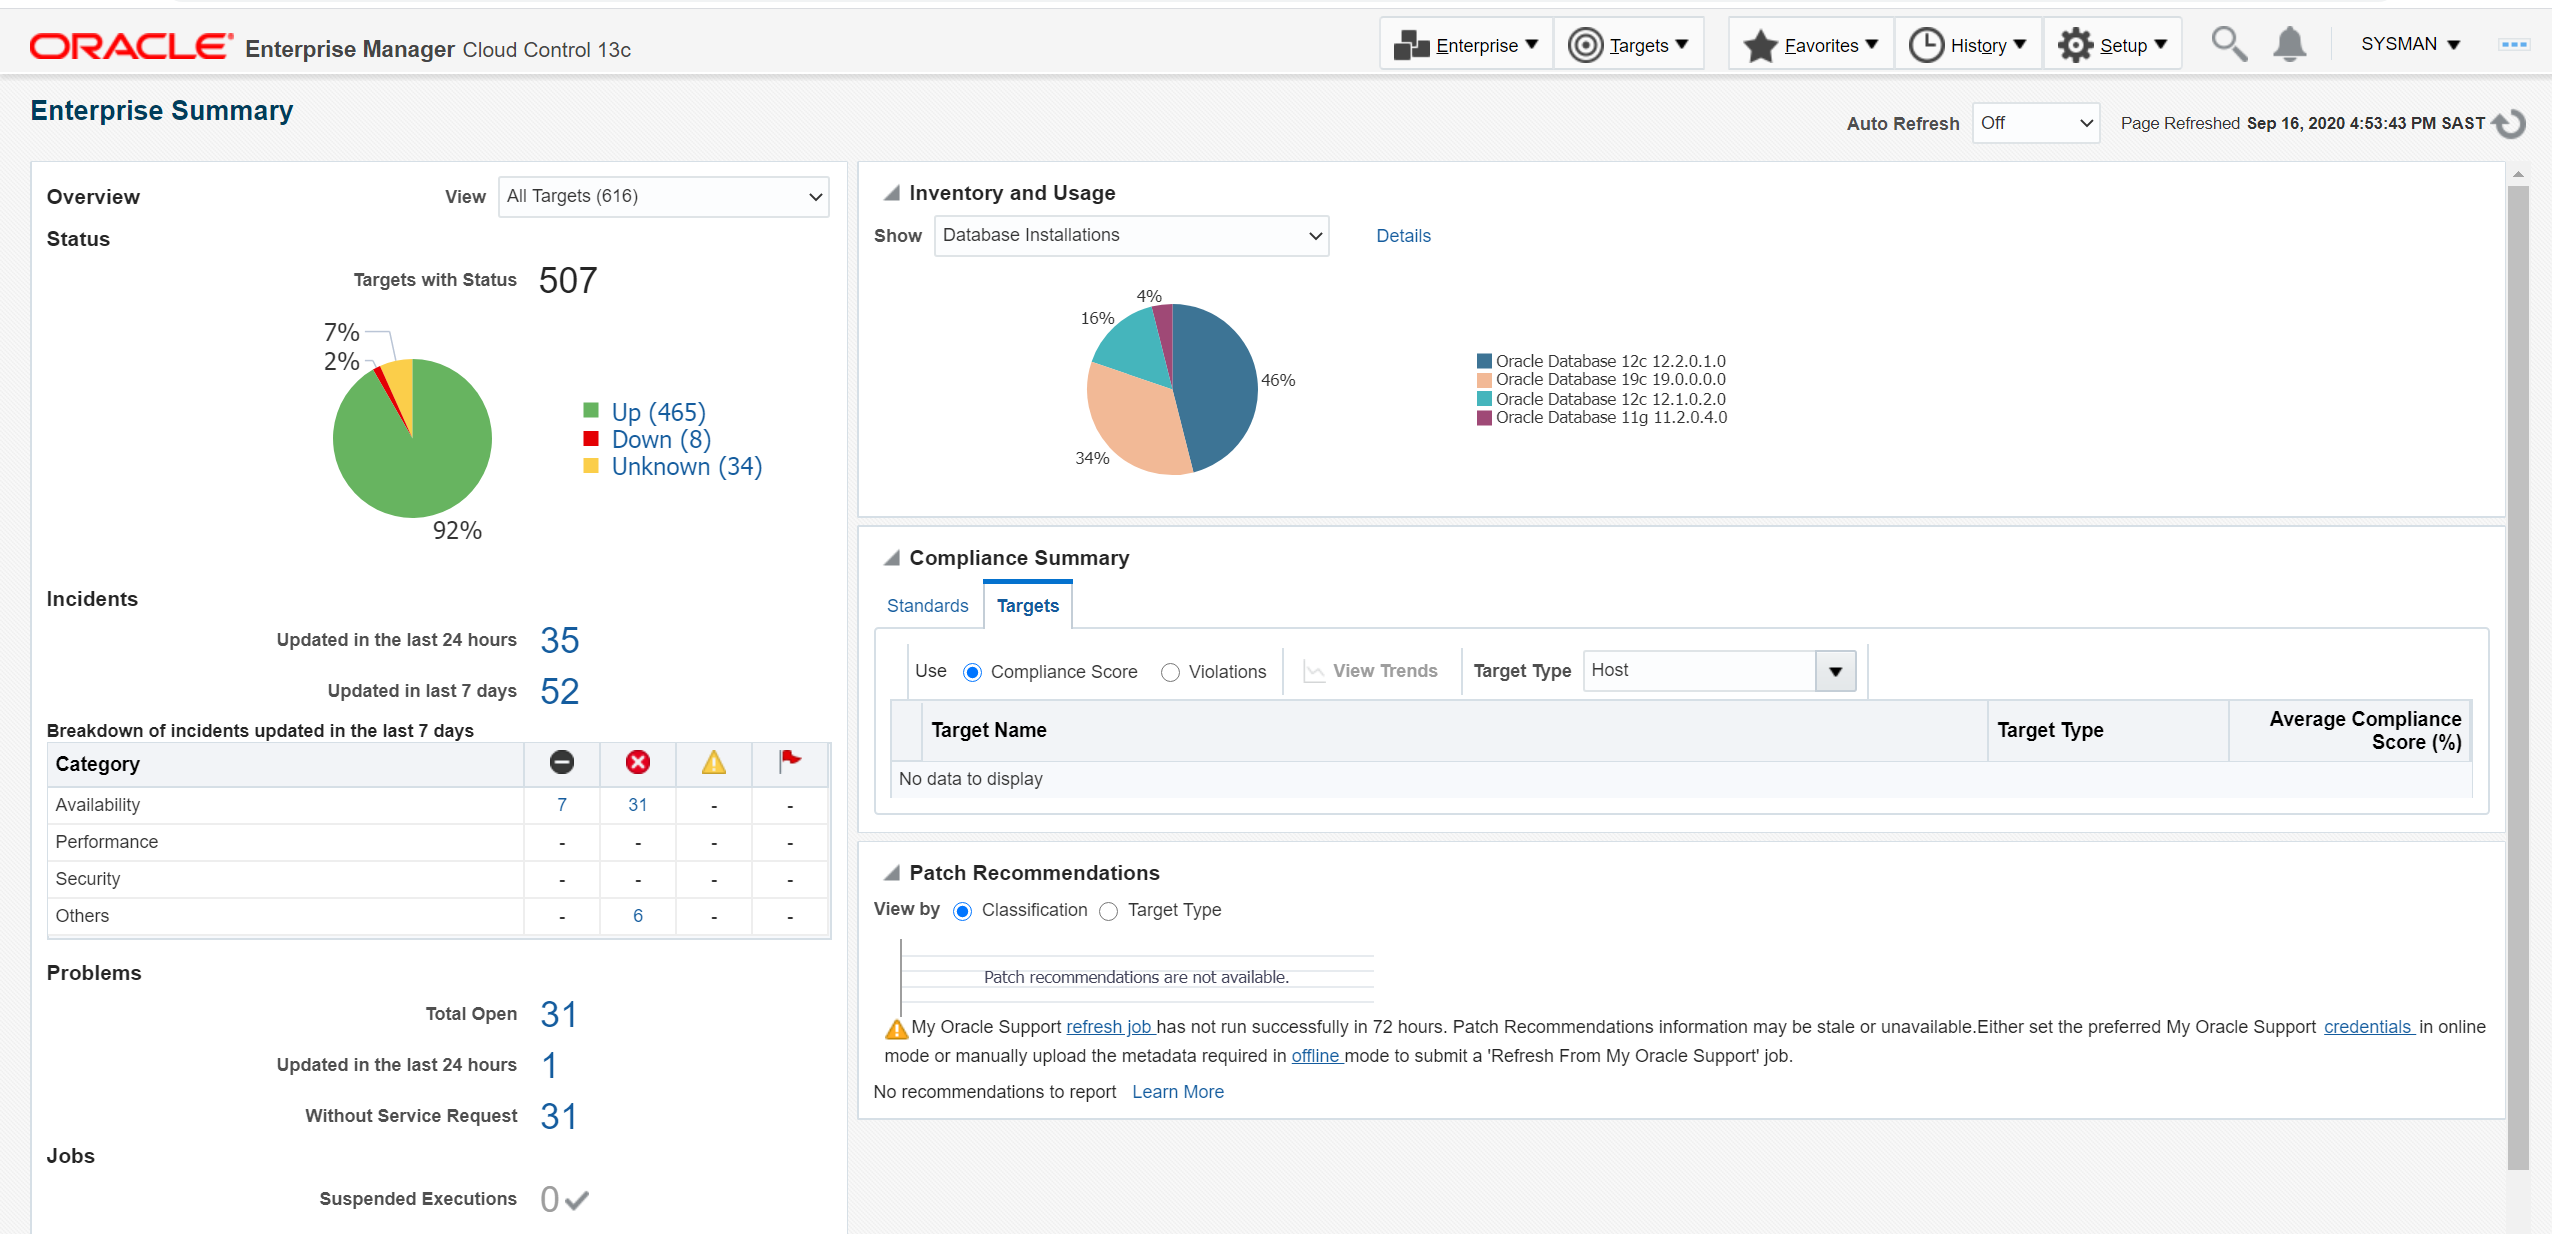
Task: Switch to the Standards tab
Action: (x=927, y=606)
